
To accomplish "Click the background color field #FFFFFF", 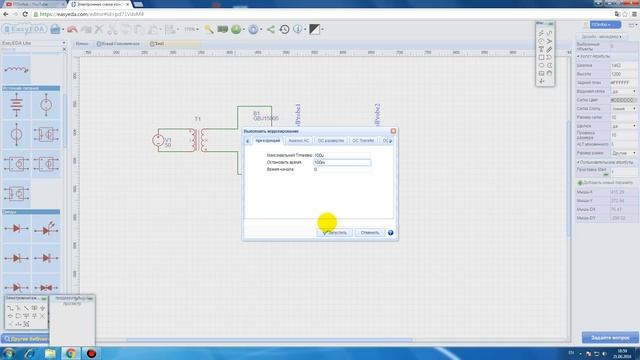I will pyautogui.click(x=624, y=83).
